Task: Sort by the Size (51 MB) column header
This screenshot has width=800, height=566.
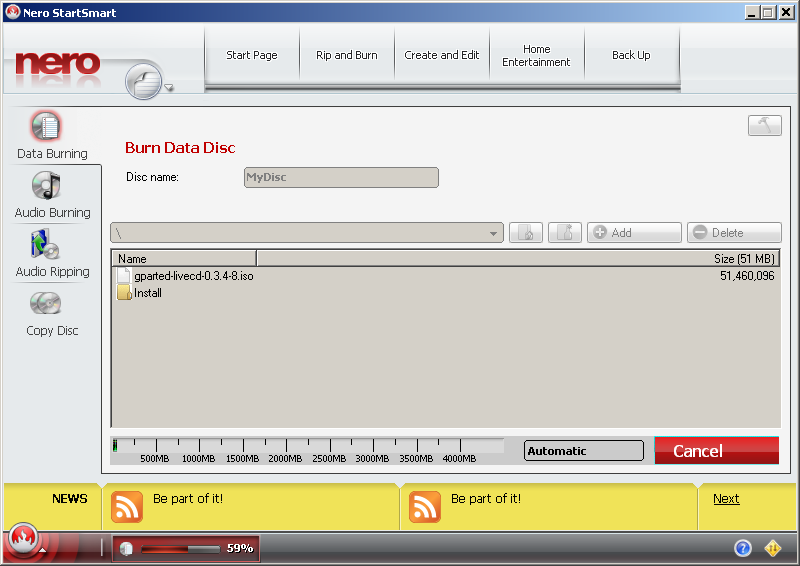Action: (518, 259)
